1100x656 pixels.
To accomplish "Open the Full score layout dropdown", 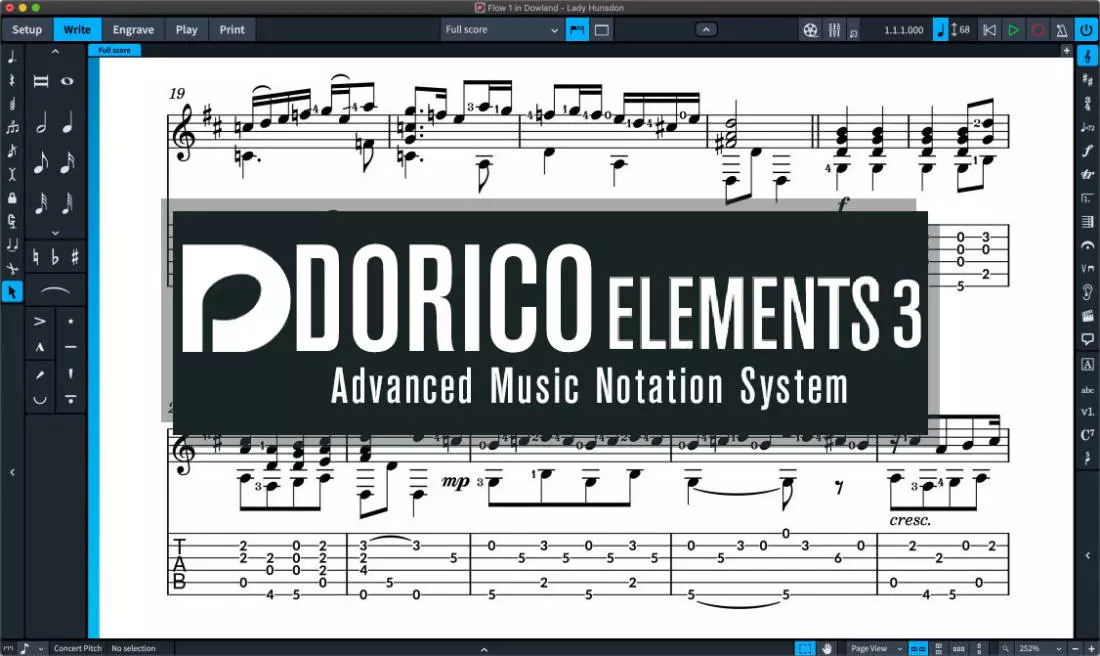I will pos(502,29).
